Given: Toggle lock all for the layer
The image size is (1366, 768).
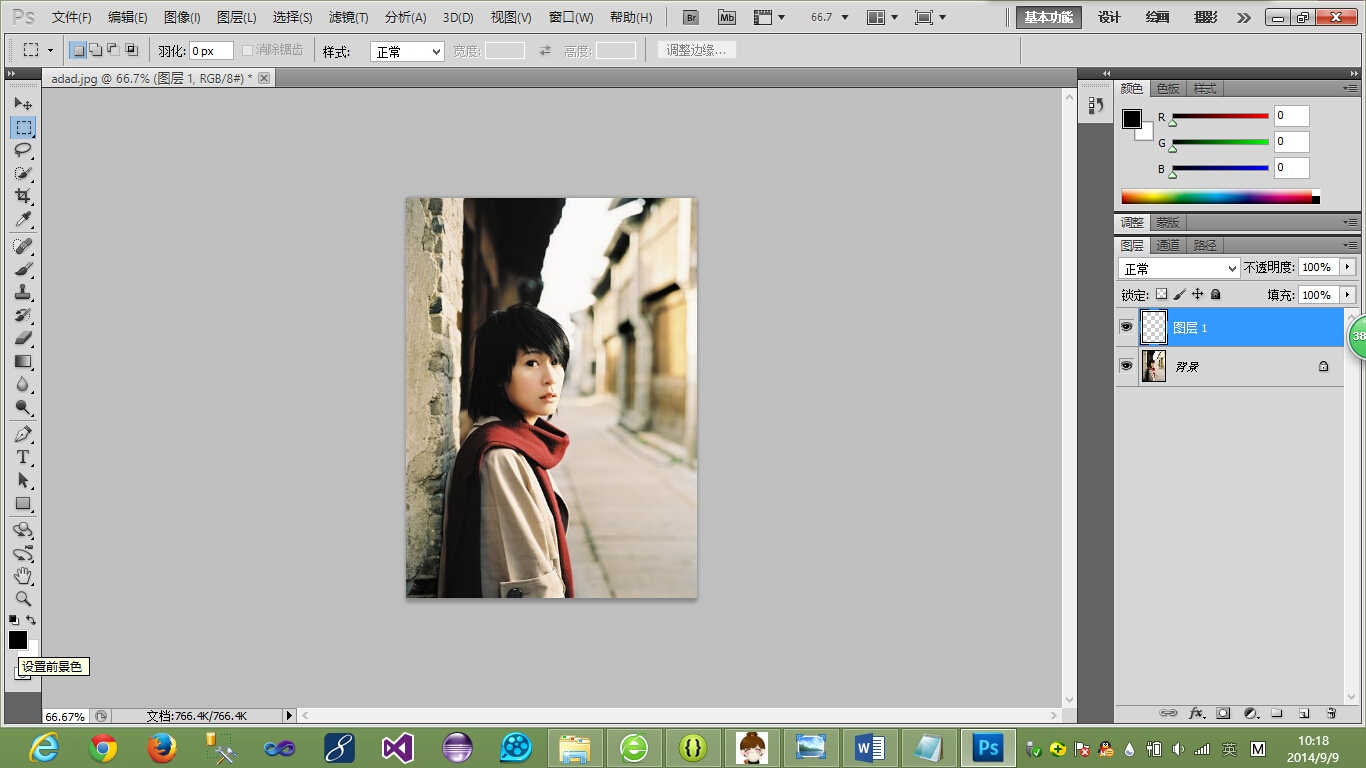Looking at the screenshot, I should [x=1216, y=295].
